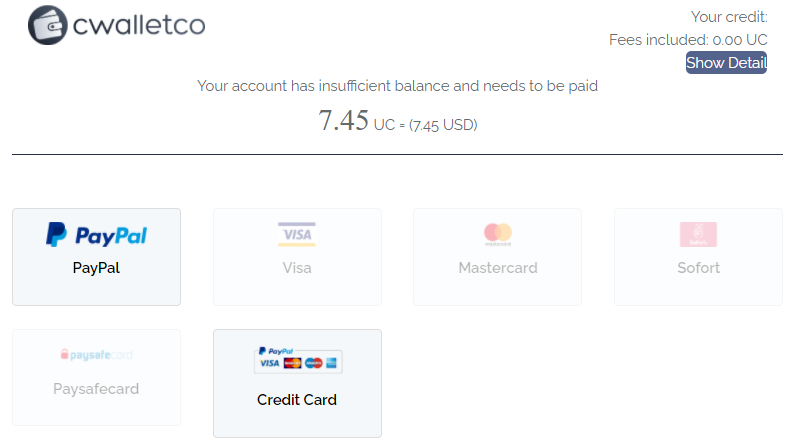Choose the Visa payment label
The height and width of the screenshot is (445, 792).
tap(297, 268)
